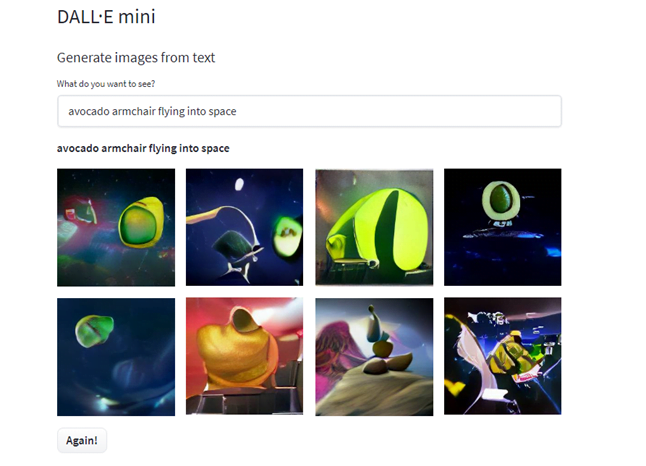Select top-row image with small avocado over blue horizon

tap(502, 227)
